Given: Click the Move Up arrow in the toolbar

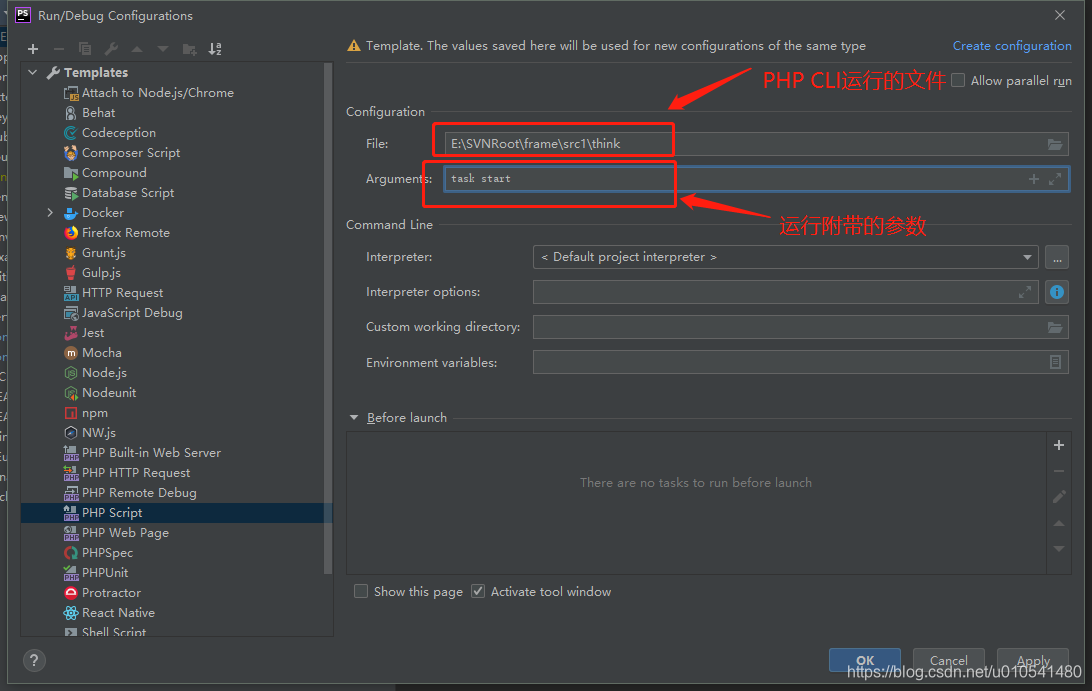Looking at the screenshot, I should click(x=136, y=49).
